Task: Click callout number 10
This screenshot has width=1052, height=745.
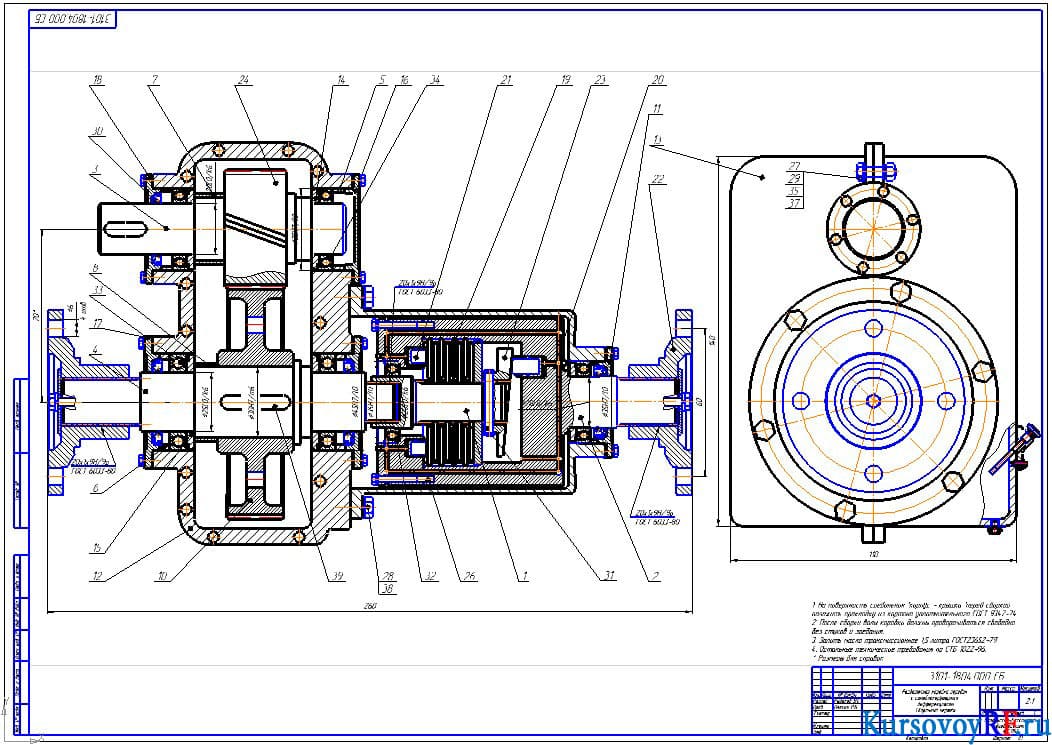Action: pyautogui.click(x=163, y=576)
